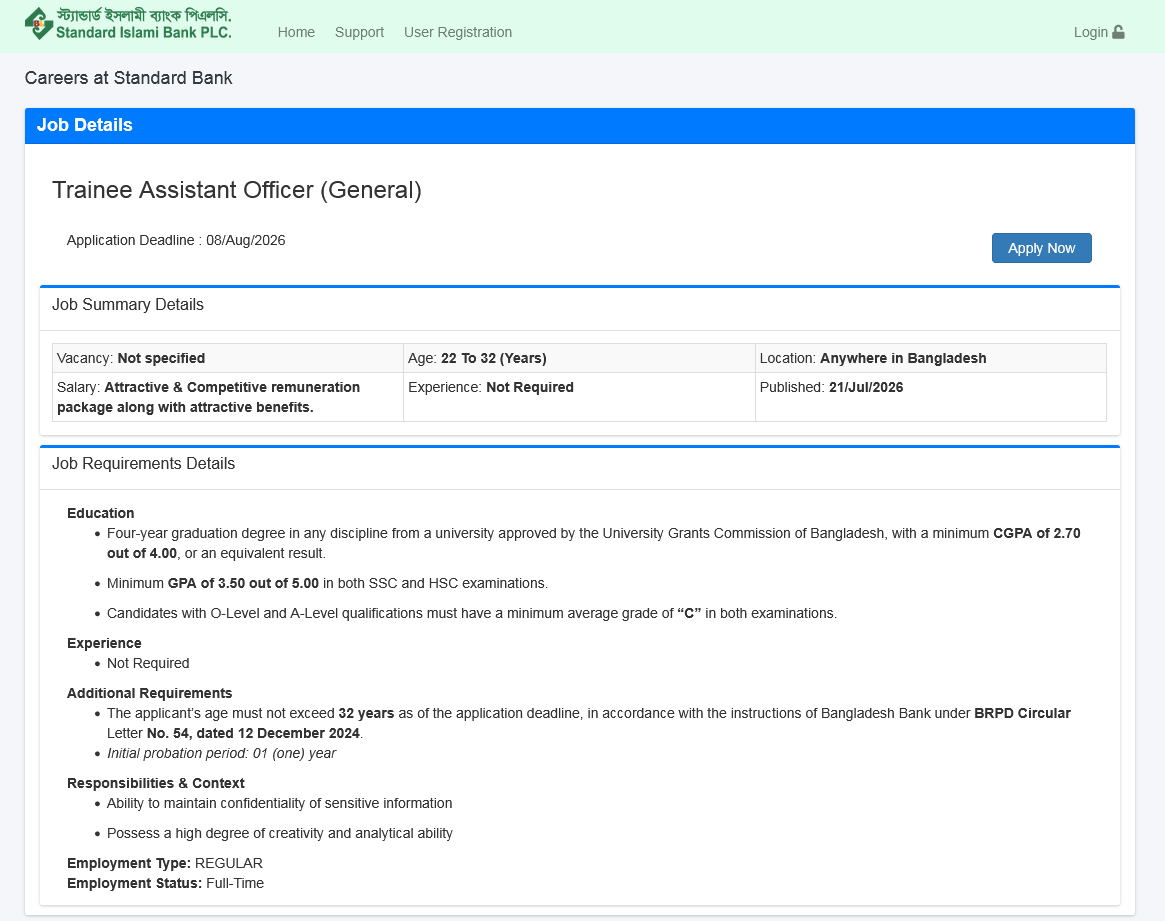1165x921 pixels.
Task: Click the CGPA of 2.70 requirement bullet
Action: [593, 543]
